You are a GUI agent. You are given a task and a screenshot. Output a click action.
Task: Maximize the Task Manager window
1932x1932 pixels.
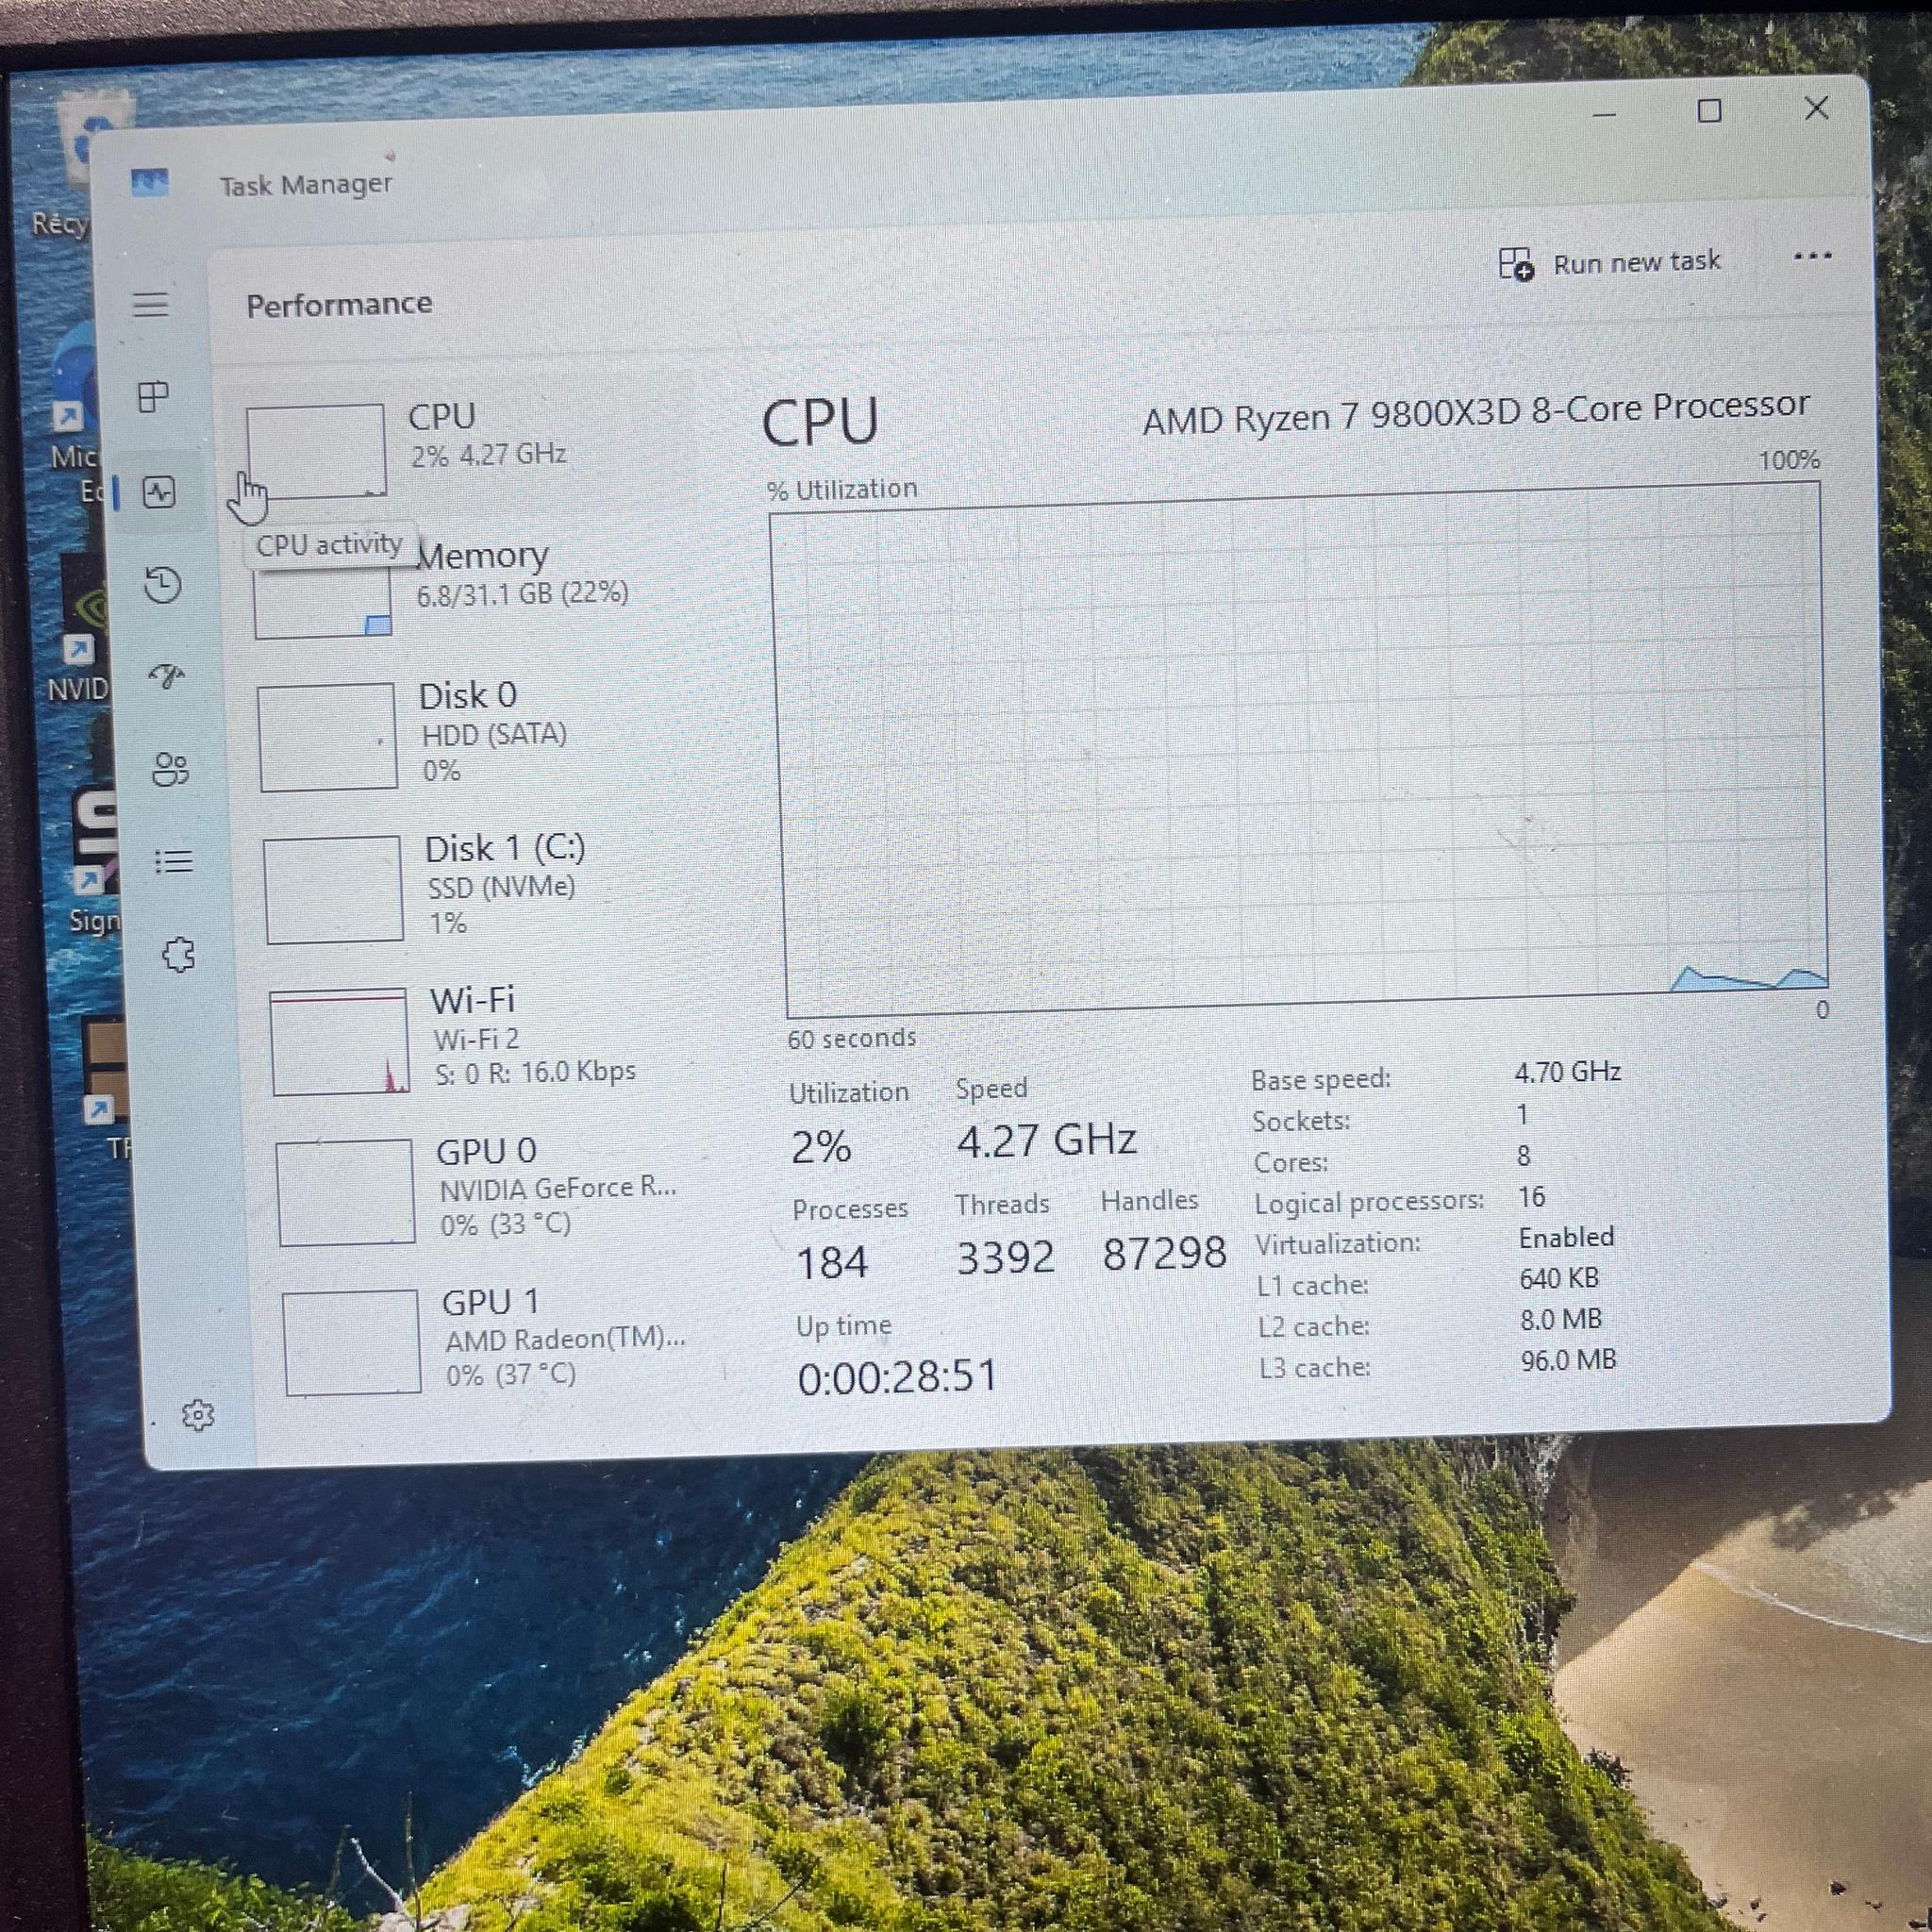click(x=1710, y=111)
